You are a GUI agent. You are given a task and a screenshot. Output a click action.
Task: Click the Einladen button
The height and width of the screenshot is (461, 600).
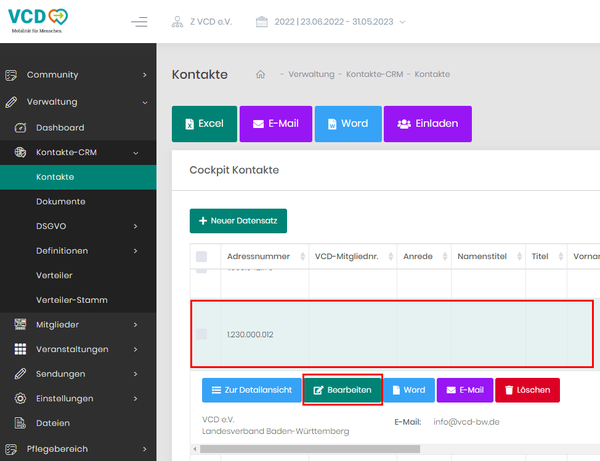[x=428, y=124]
